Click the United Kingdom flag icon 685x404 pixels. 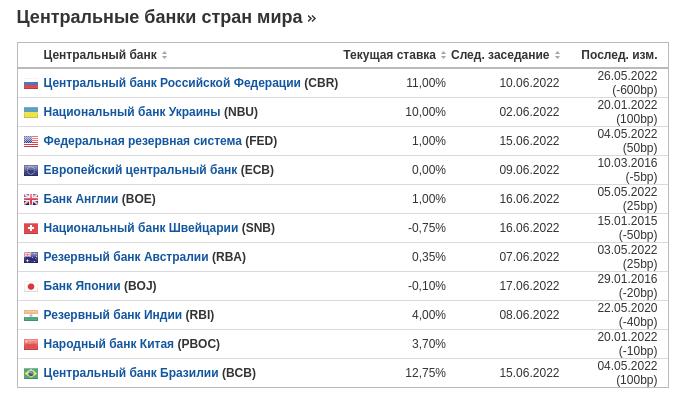click(31, 200)
